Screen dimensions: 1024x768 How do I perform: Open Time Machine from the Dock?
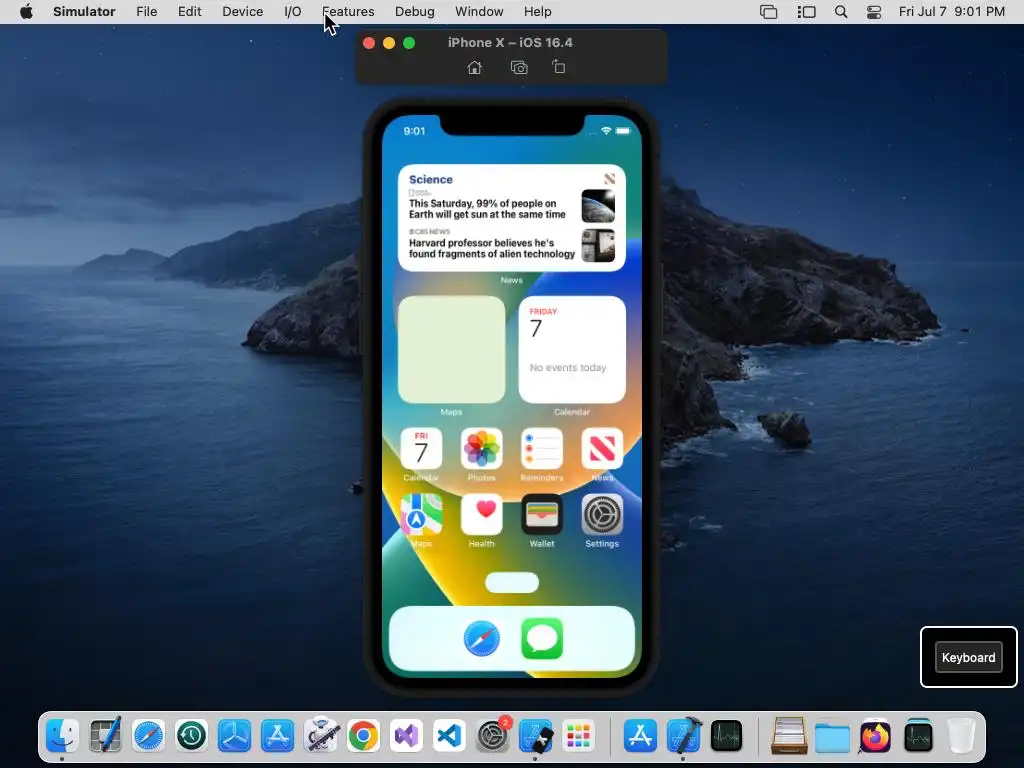pyautogui.click(x=191, y=736)
